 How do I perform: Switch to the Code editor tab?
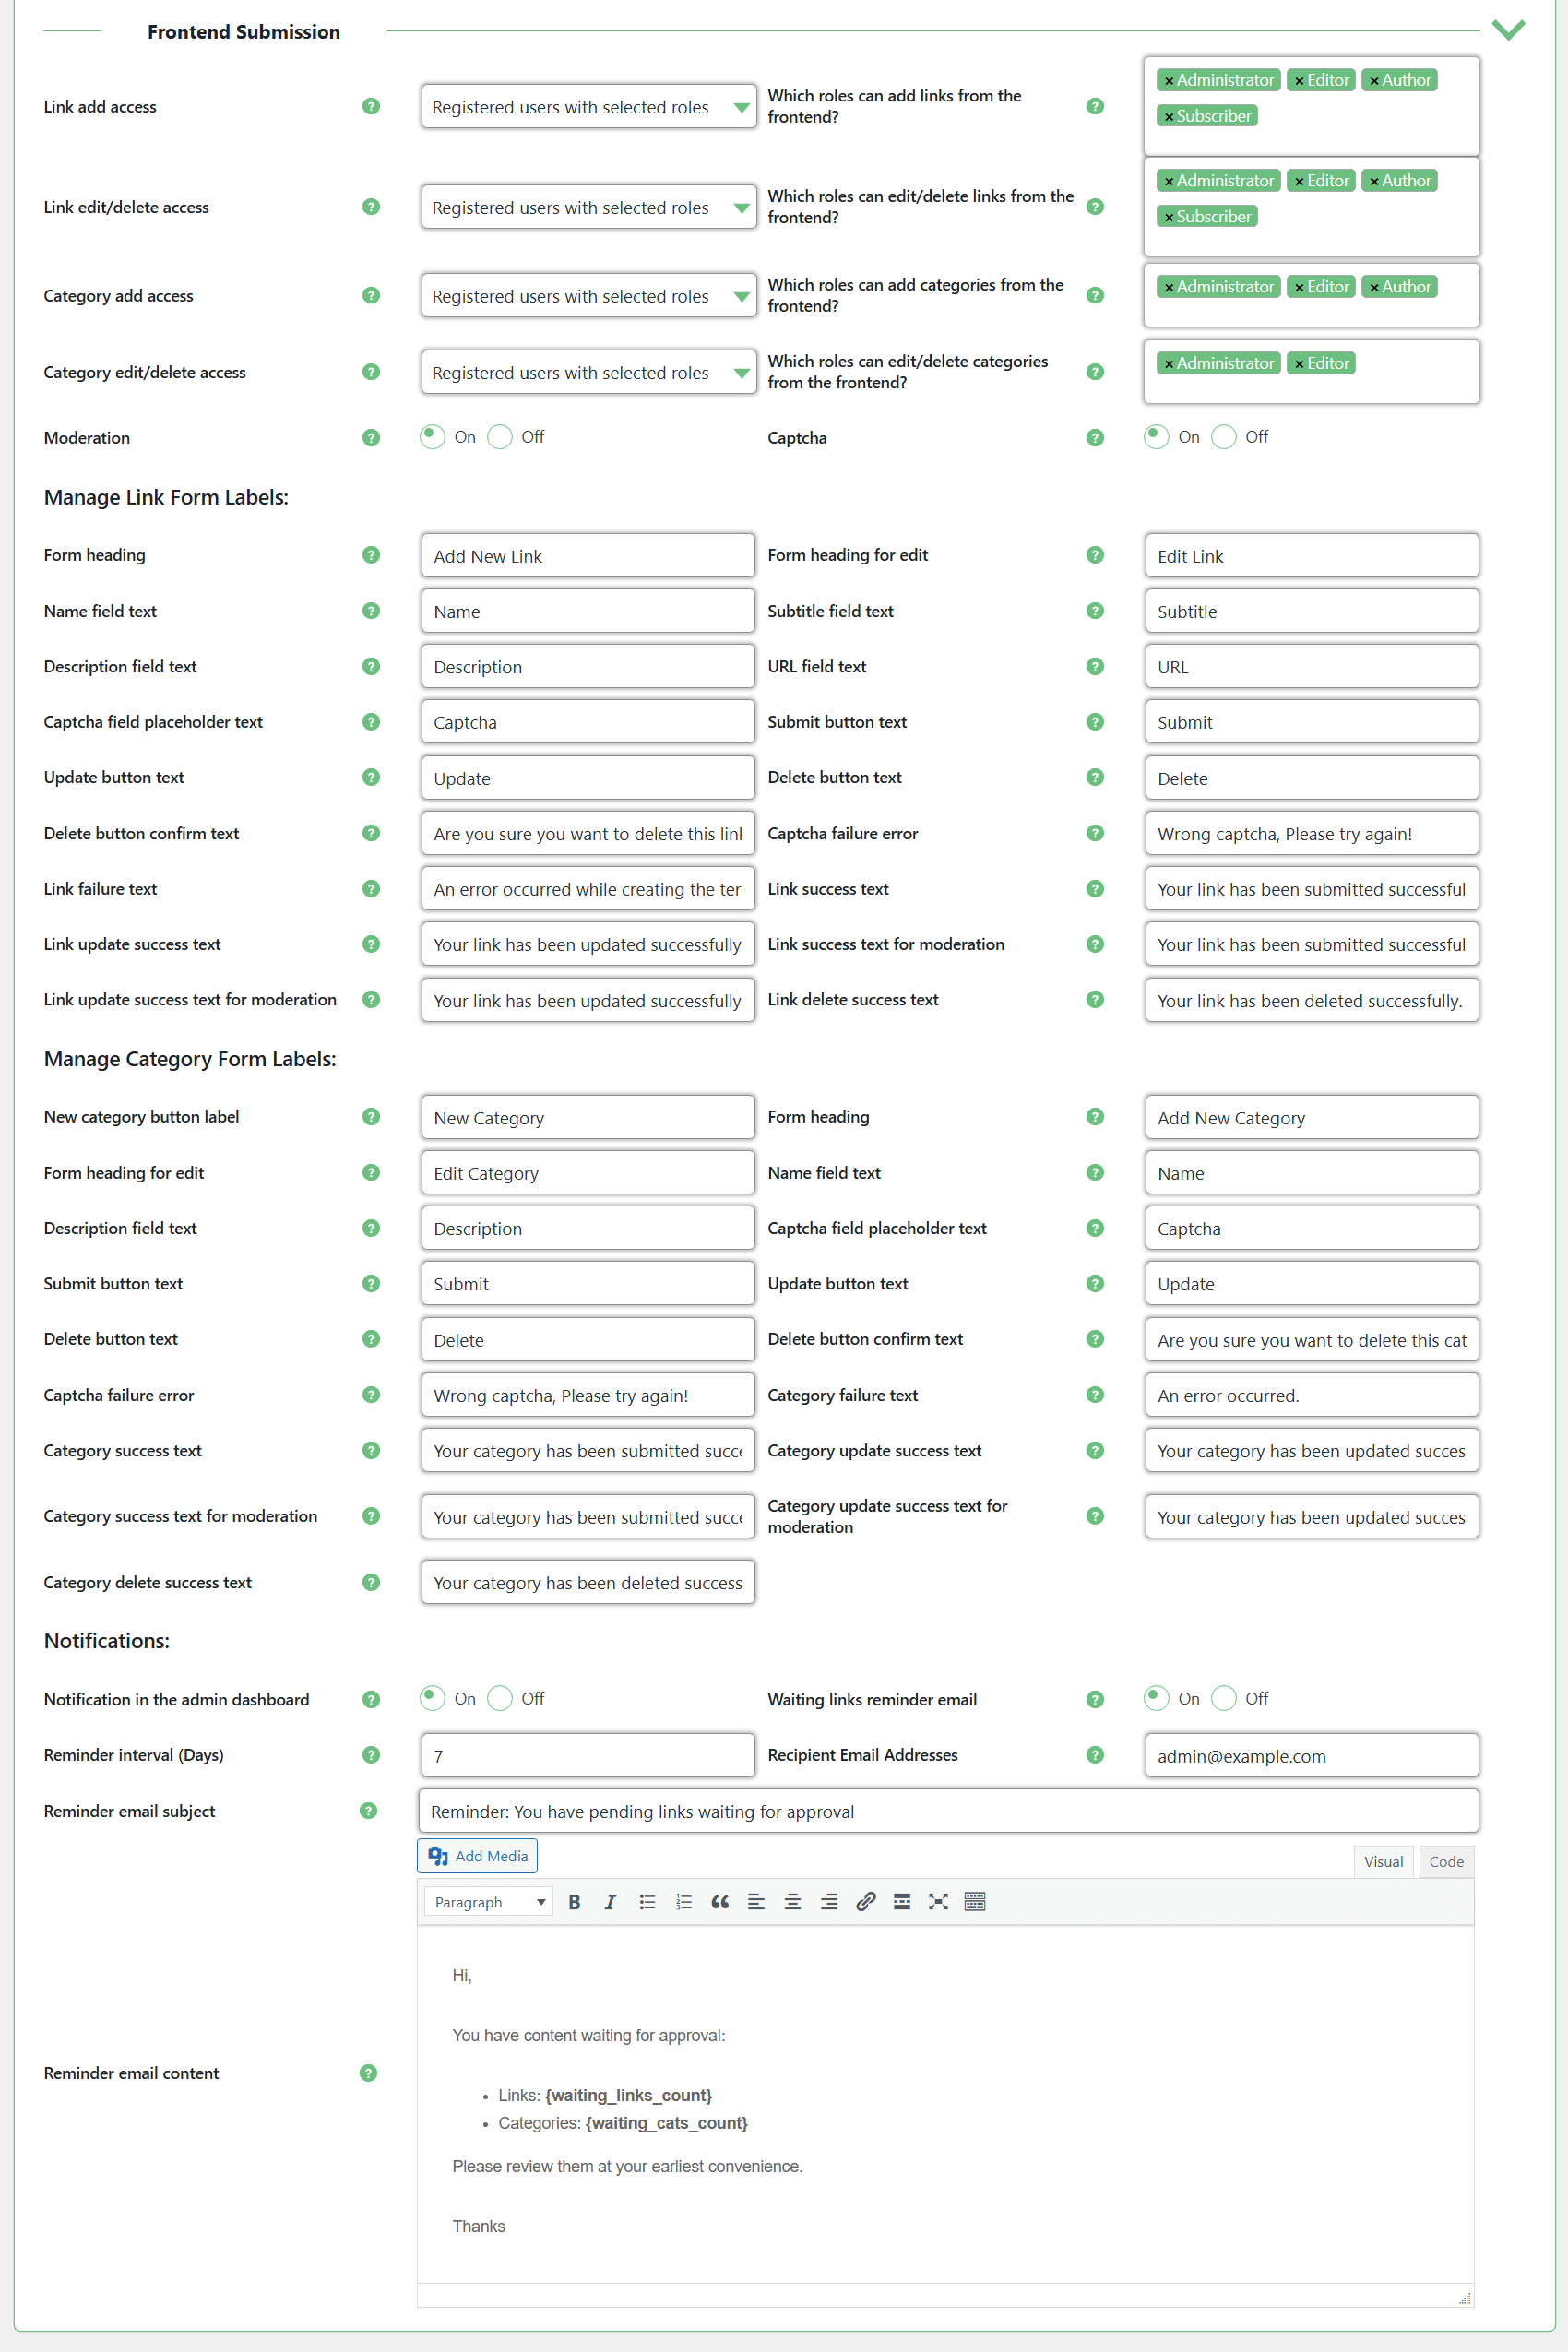1446,1861
